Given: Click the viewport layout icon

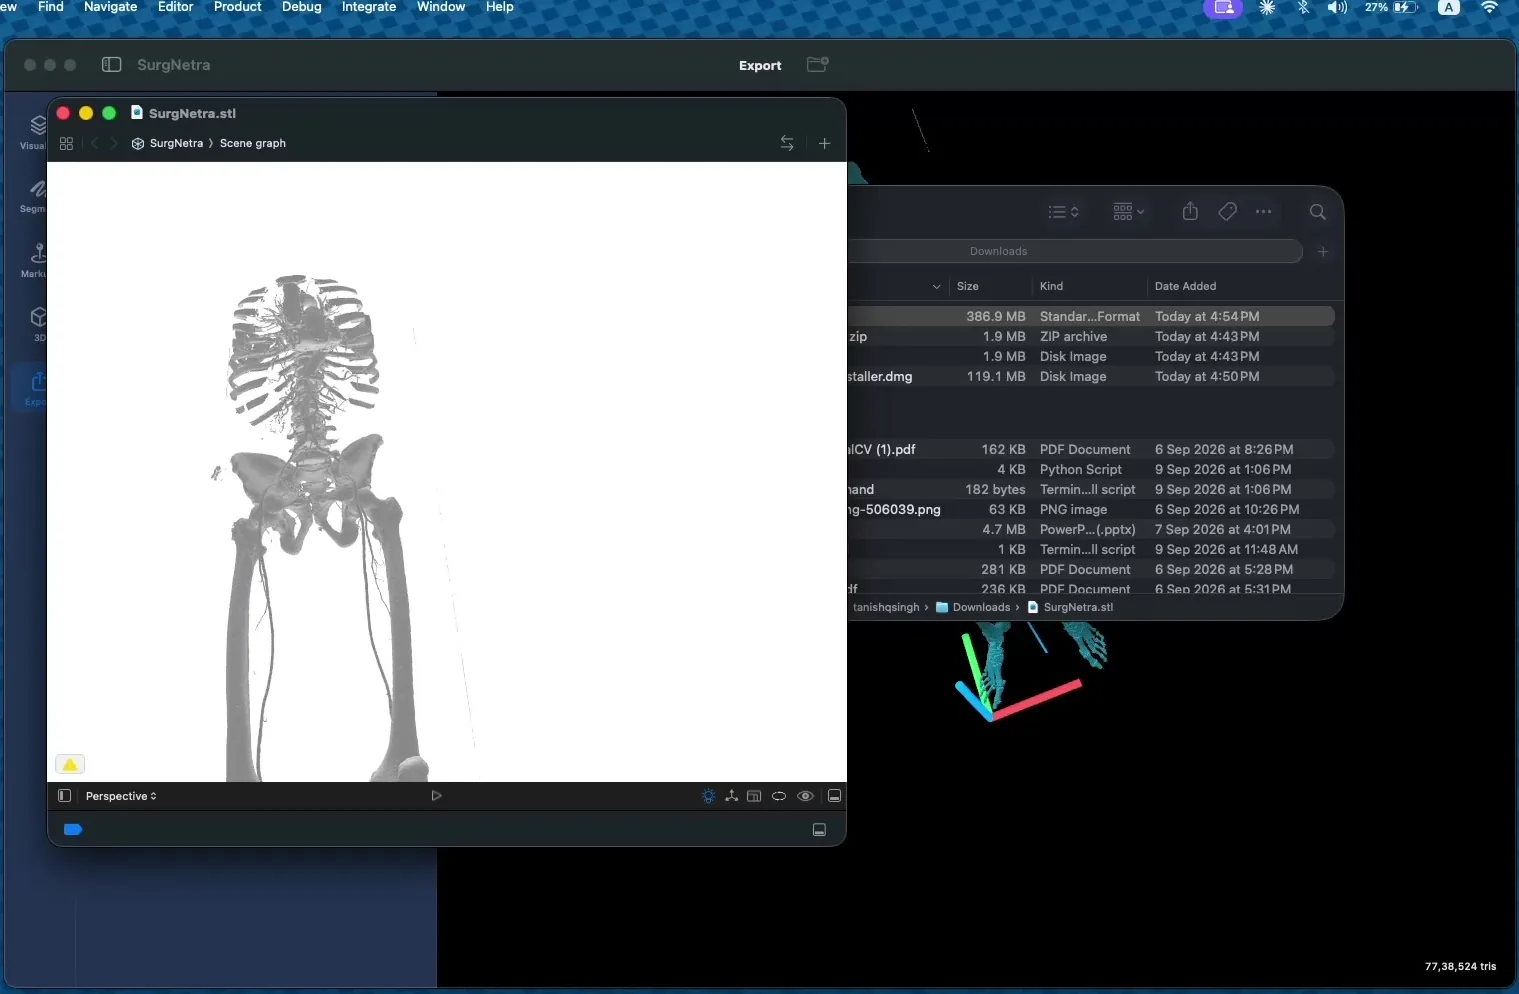Looking at the screenshot, I should [754, 796].
